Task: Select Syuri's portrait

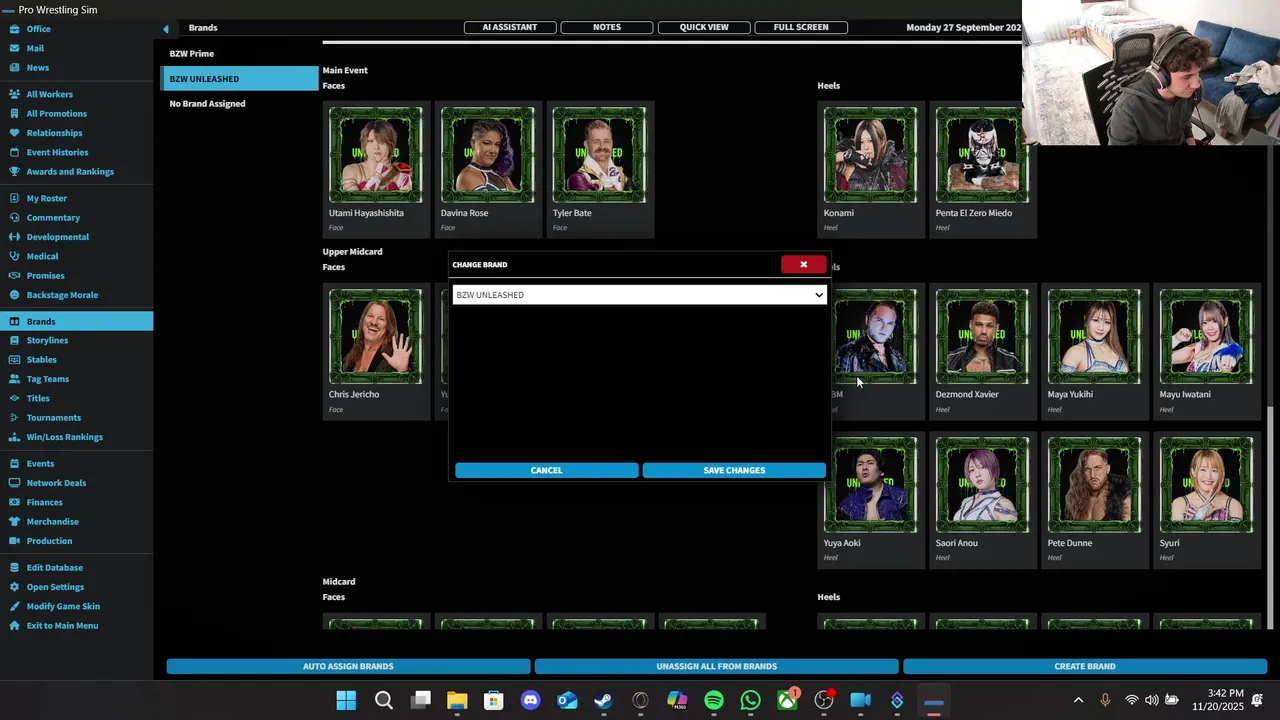Action: tap(1206, 485)
